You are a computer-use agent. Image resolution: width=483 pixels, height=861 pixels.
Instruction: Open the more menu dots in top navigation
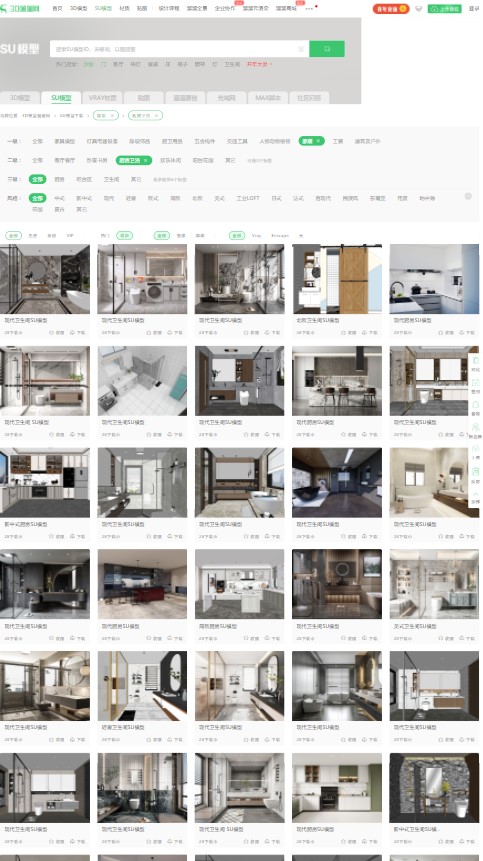pyautogui.click(x=309, y=9)
